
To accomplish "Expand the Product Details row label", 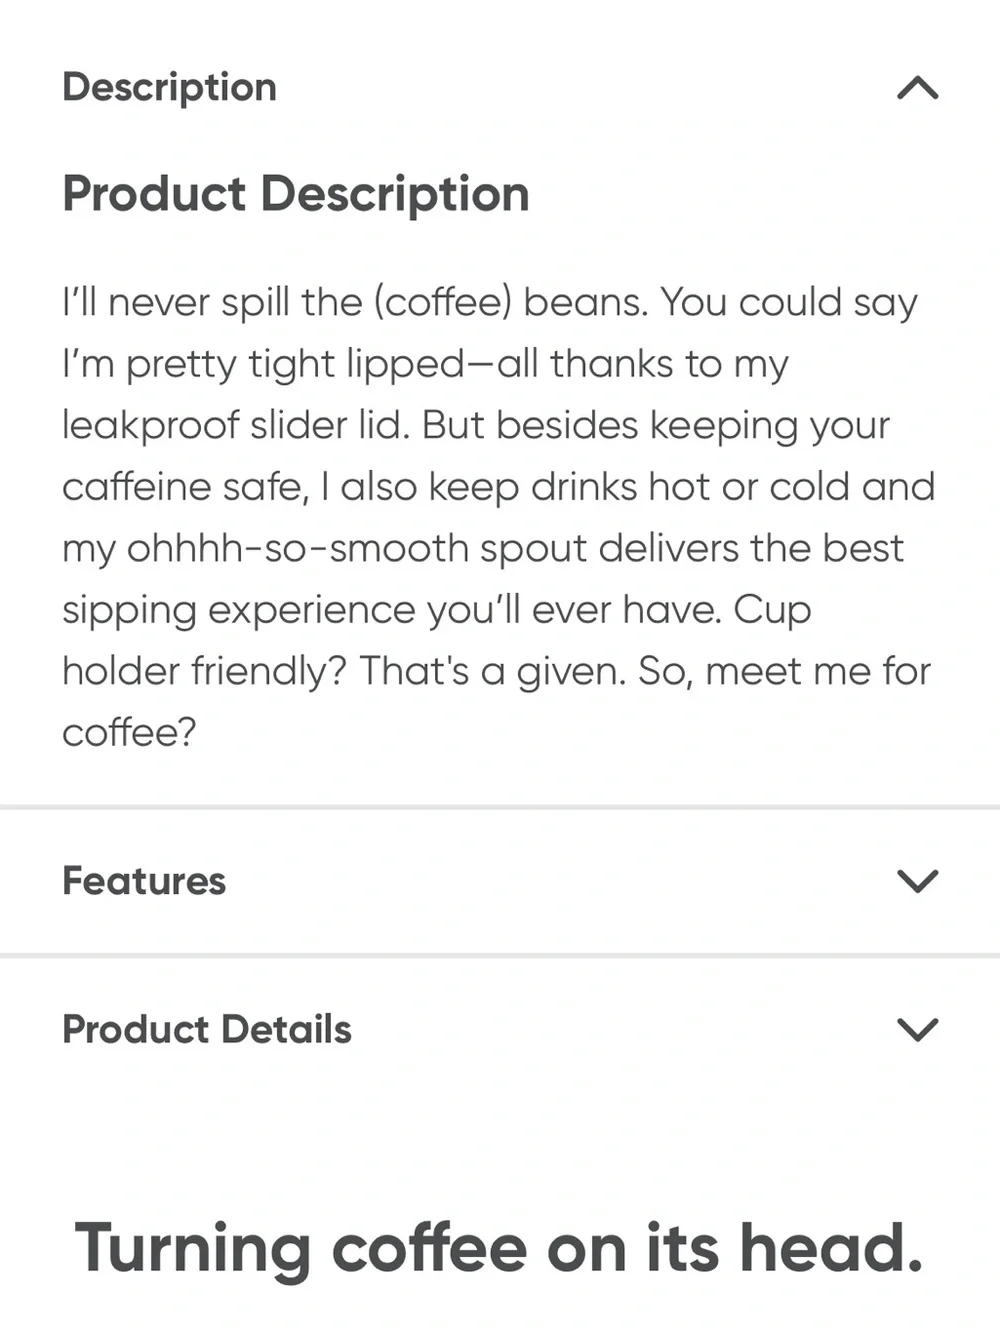I will [207, 1029].
